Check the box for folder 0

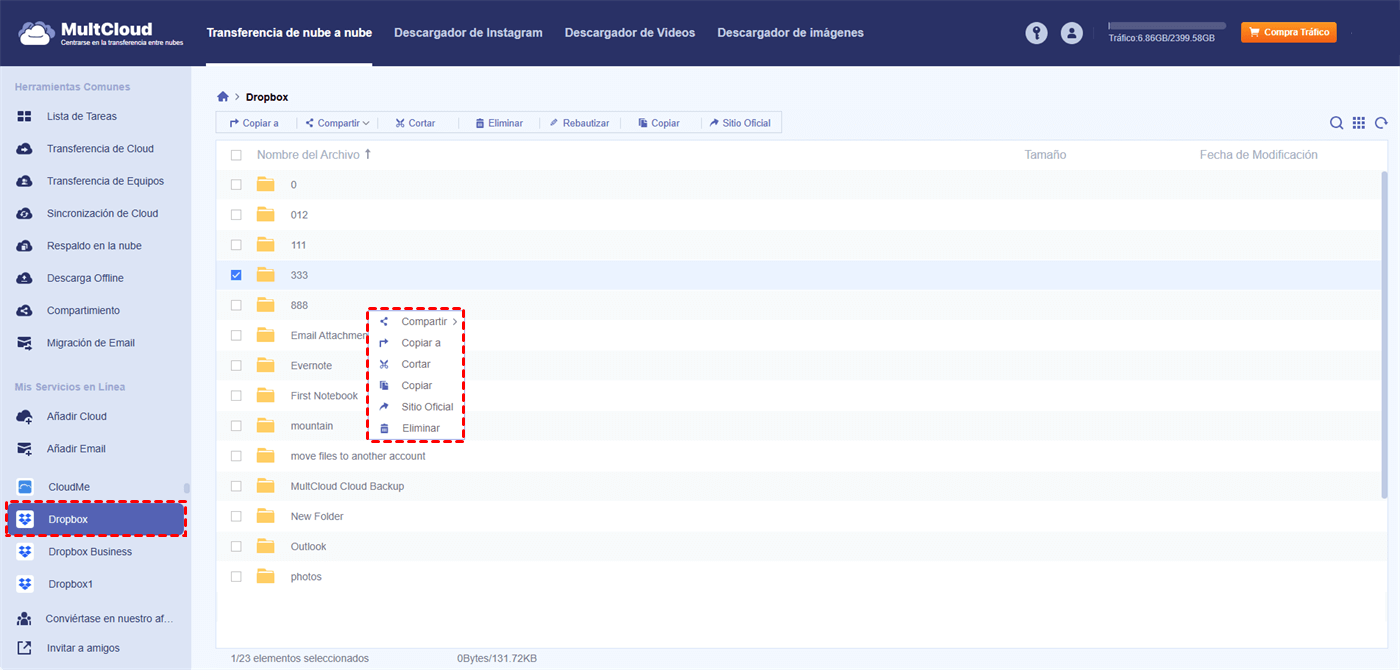point(236,185)
